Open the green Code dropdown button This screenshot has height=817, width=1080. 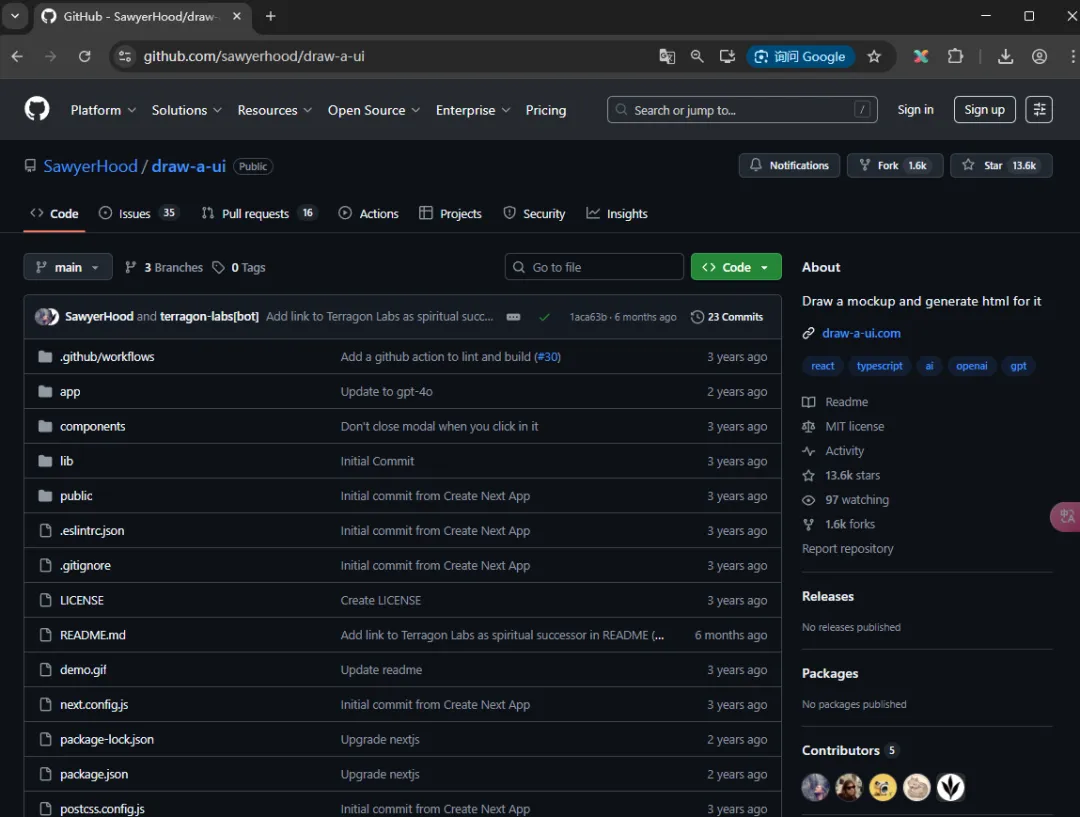pyautogui.click(x=736, y=267)
